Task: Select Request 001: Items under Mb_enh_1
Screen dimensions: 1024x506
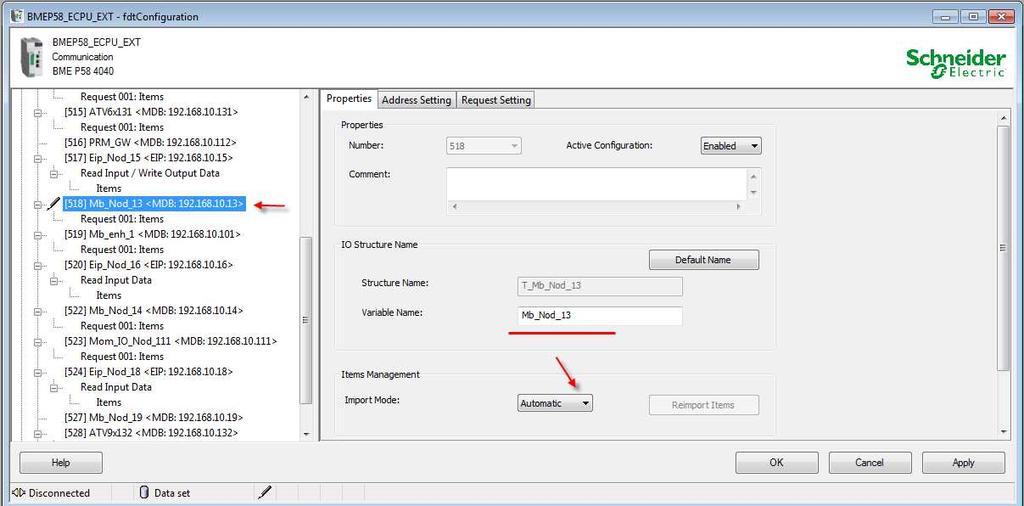Action: [121, 249]
